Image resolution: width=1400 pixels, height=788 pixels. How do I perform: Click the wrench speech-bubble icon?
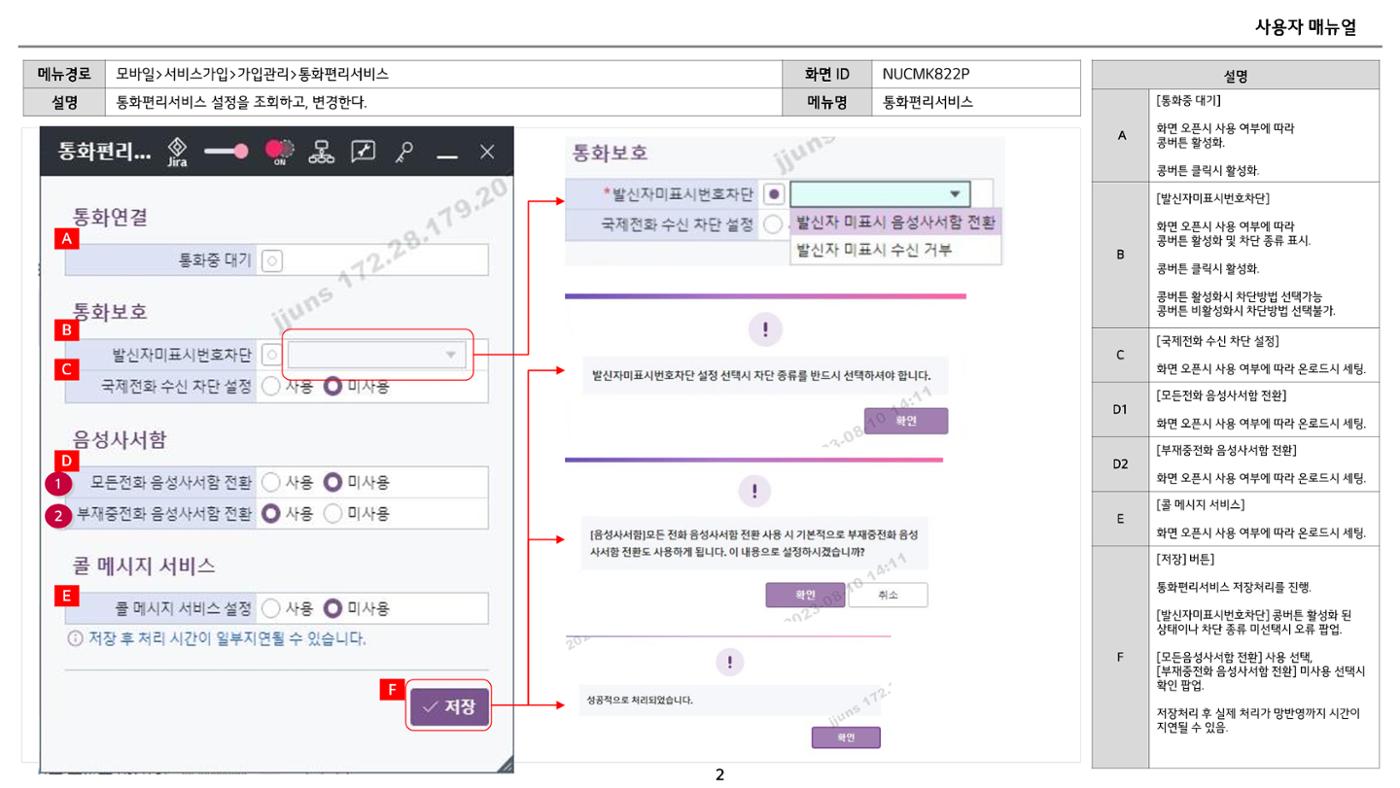tap(362, 151)
